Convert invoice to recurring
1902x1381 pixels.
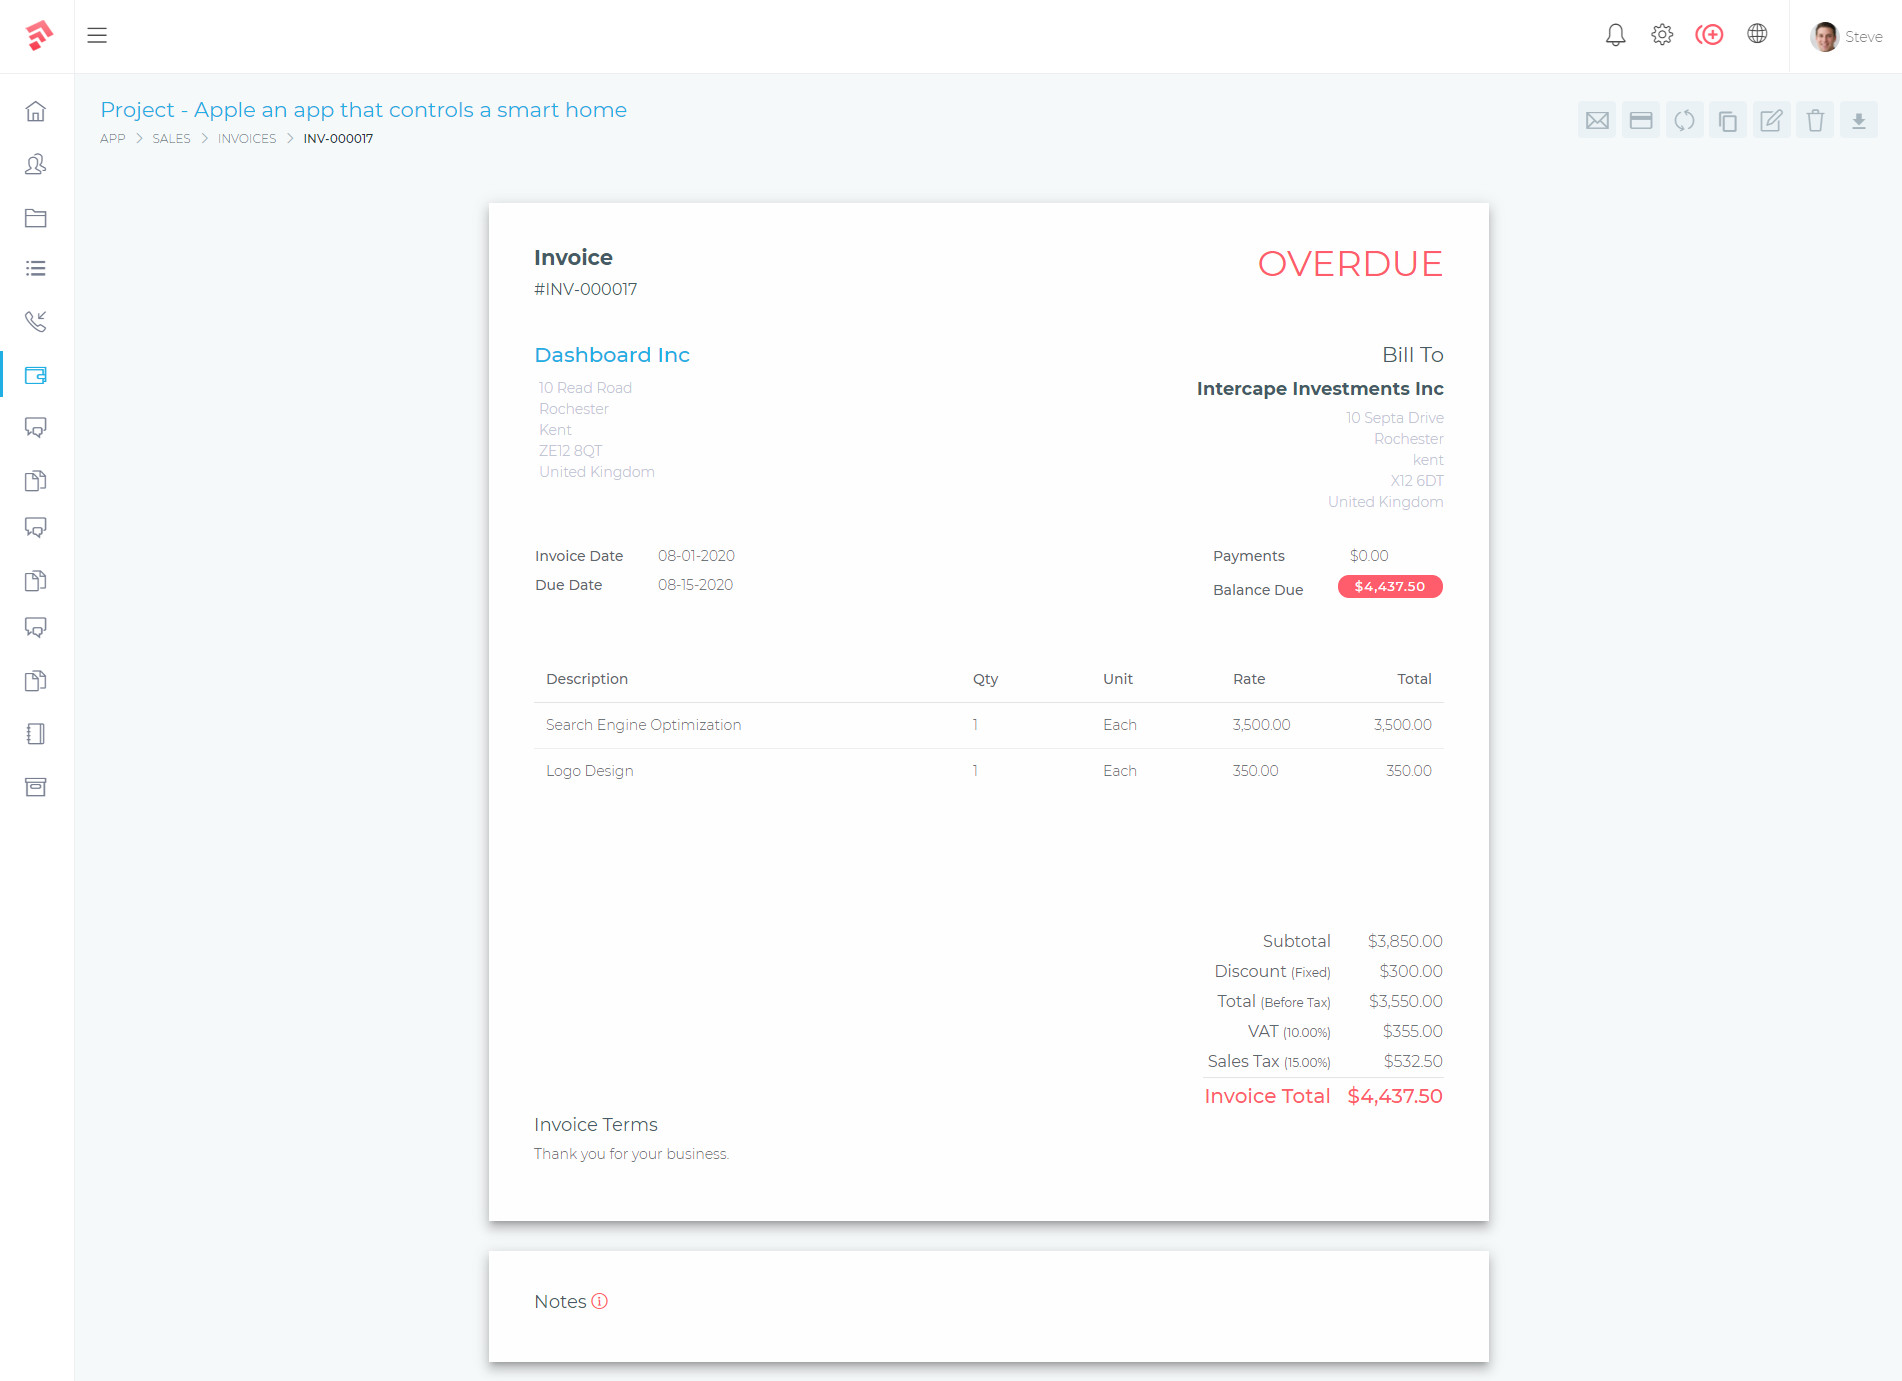click(1685, 119)
